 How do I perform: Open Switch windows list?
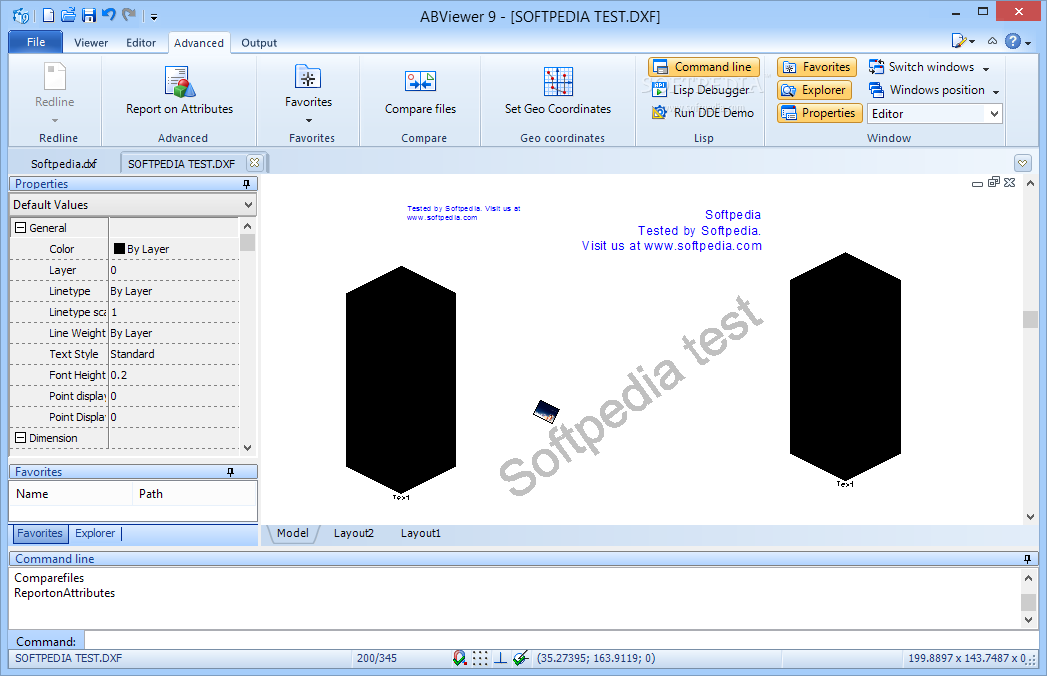pos(929,67)
